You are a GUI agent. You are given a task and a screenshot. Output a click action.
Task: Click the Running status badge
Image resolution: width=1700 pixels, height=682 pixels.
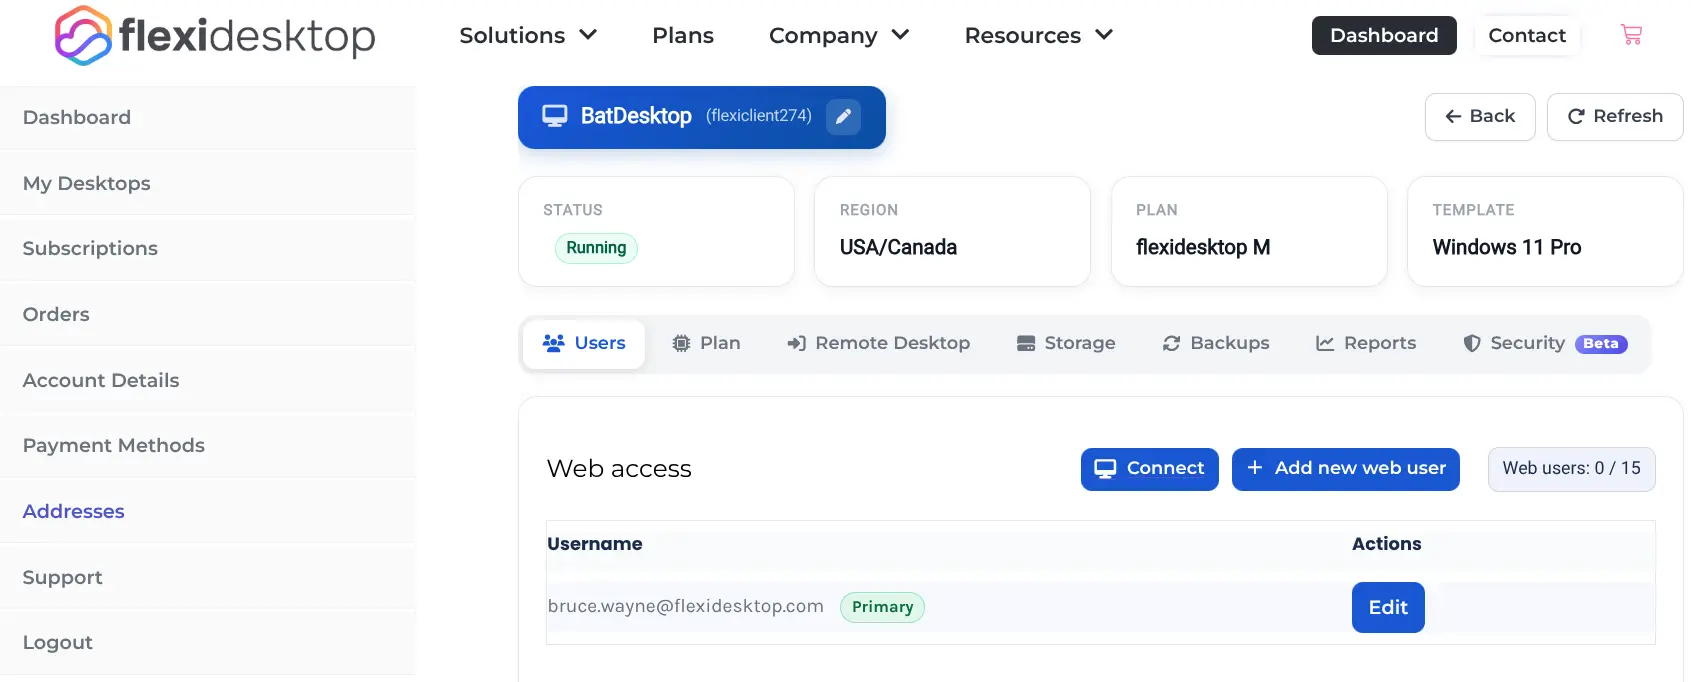click(x=596, y=248)
